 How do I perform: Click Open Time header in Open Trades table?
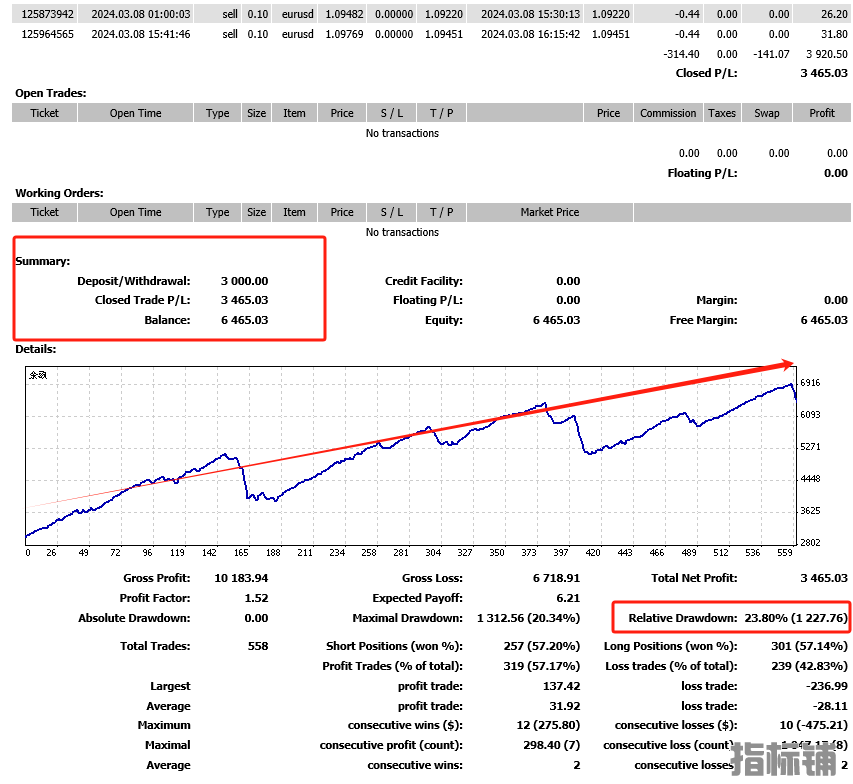point(135,113)
